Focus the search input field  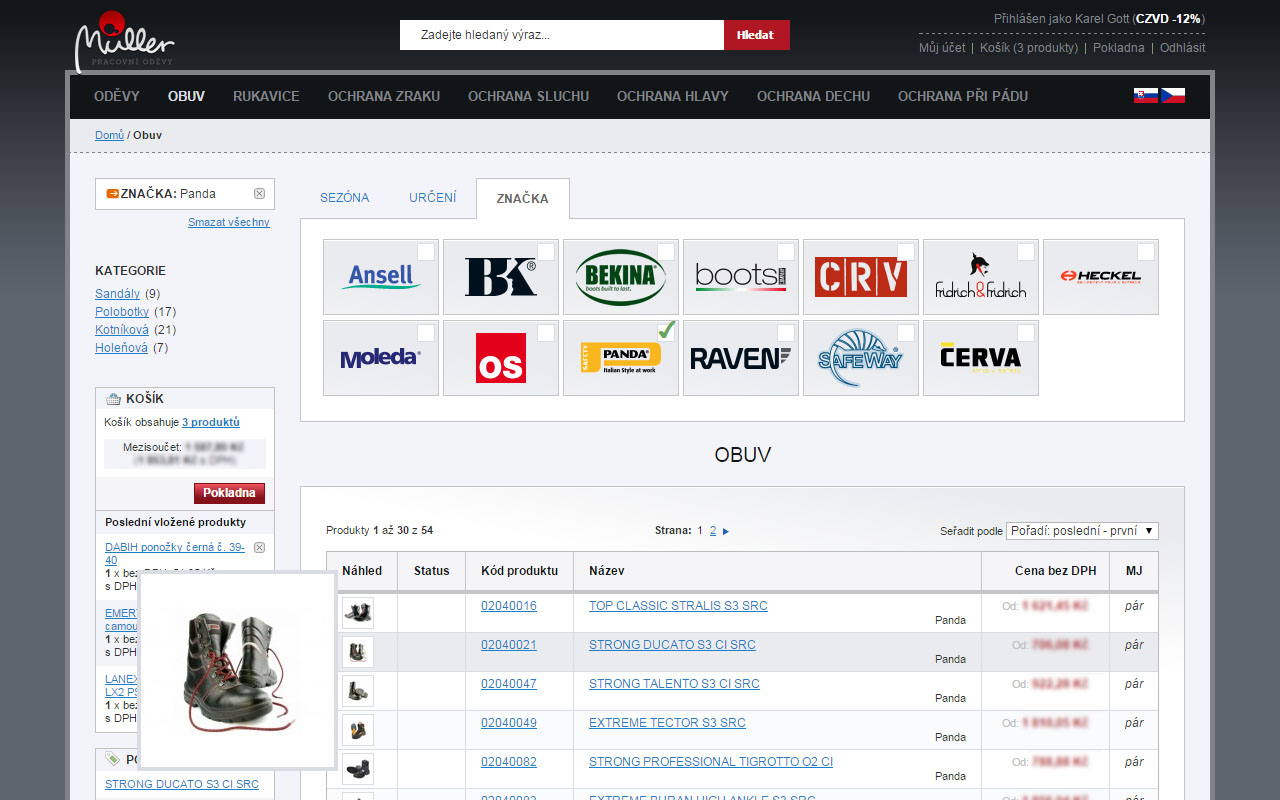(562, 35)
